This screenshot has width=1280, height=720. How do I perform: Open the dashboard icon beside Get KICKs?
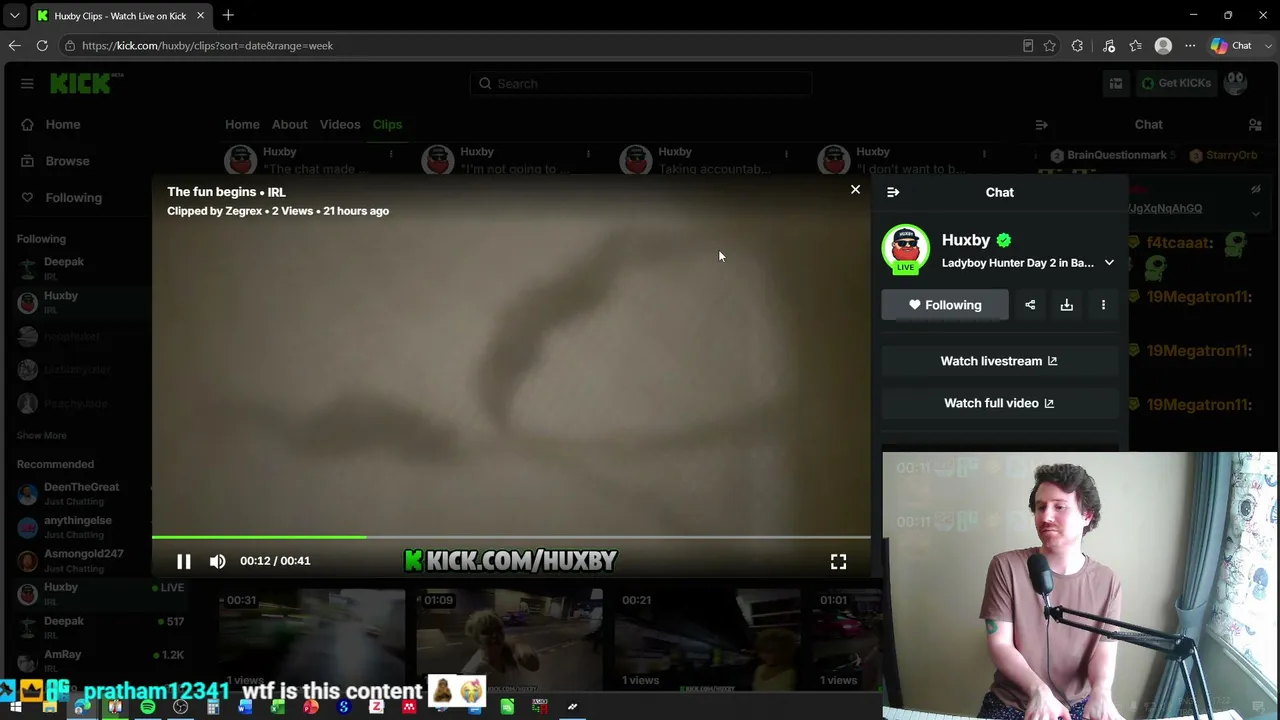click(1115, 84)
